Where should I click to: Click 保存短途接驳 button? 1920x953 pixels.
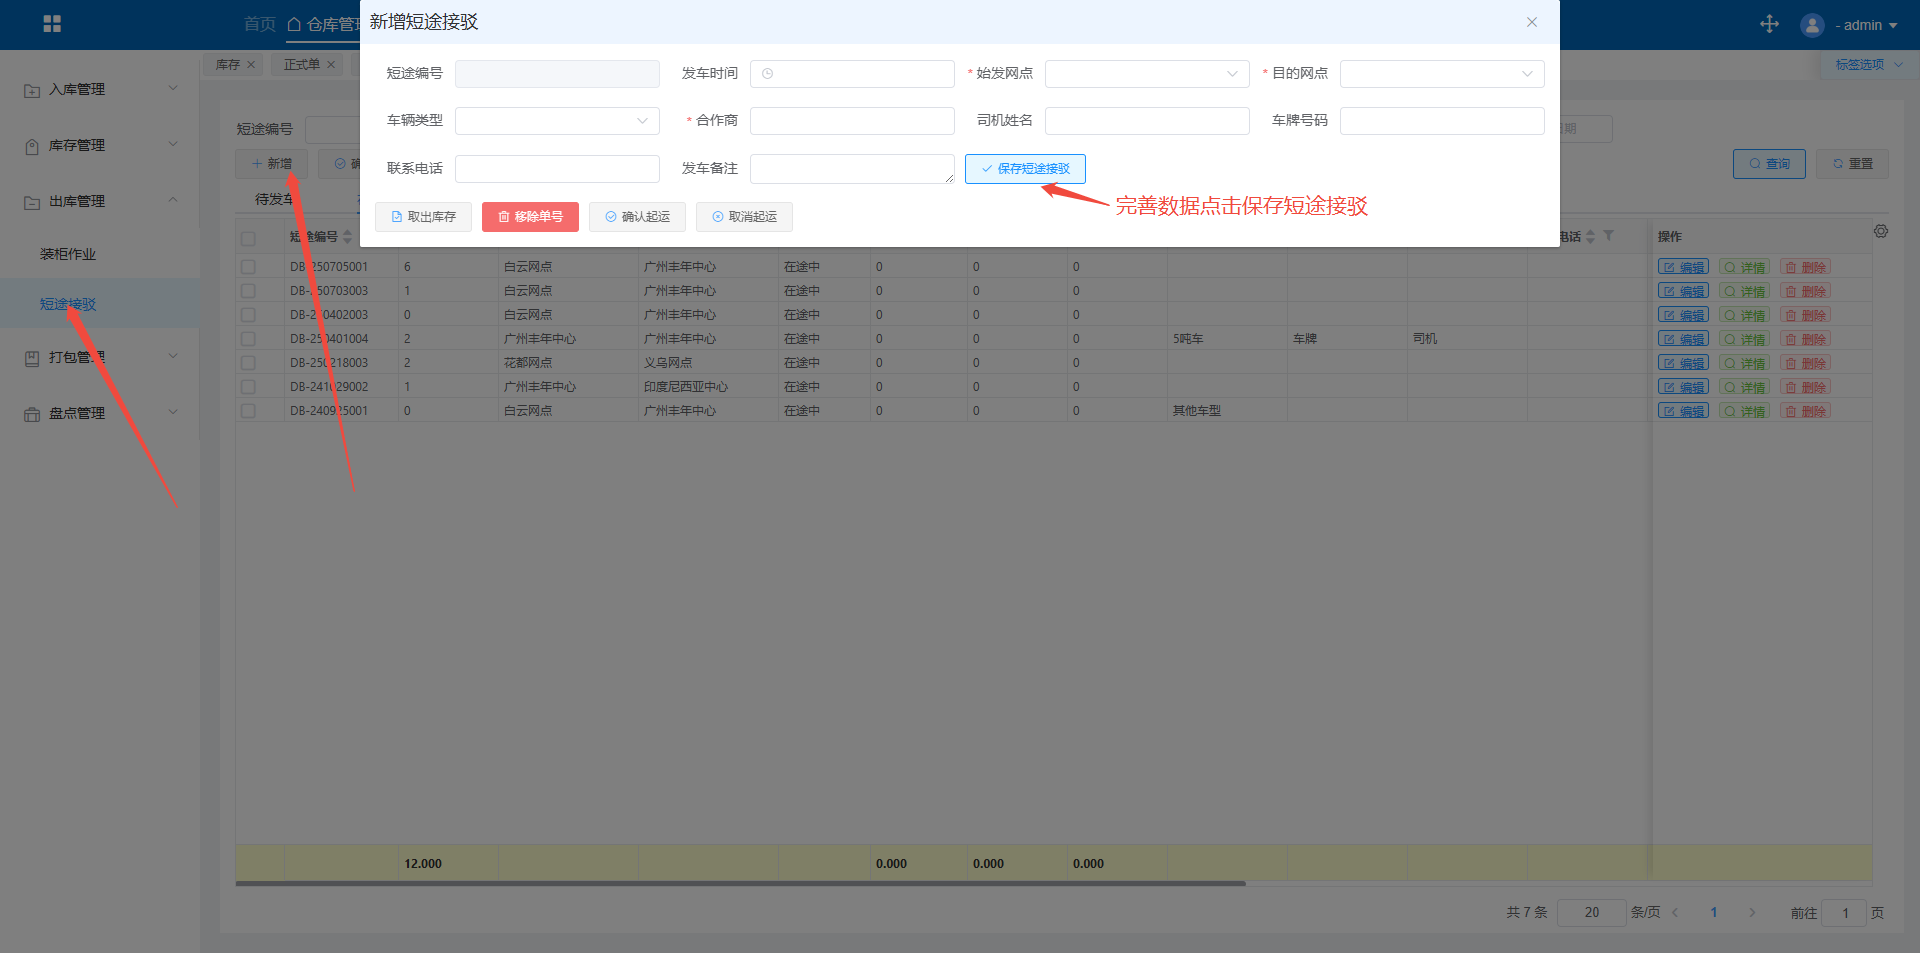coord(1025,169)
